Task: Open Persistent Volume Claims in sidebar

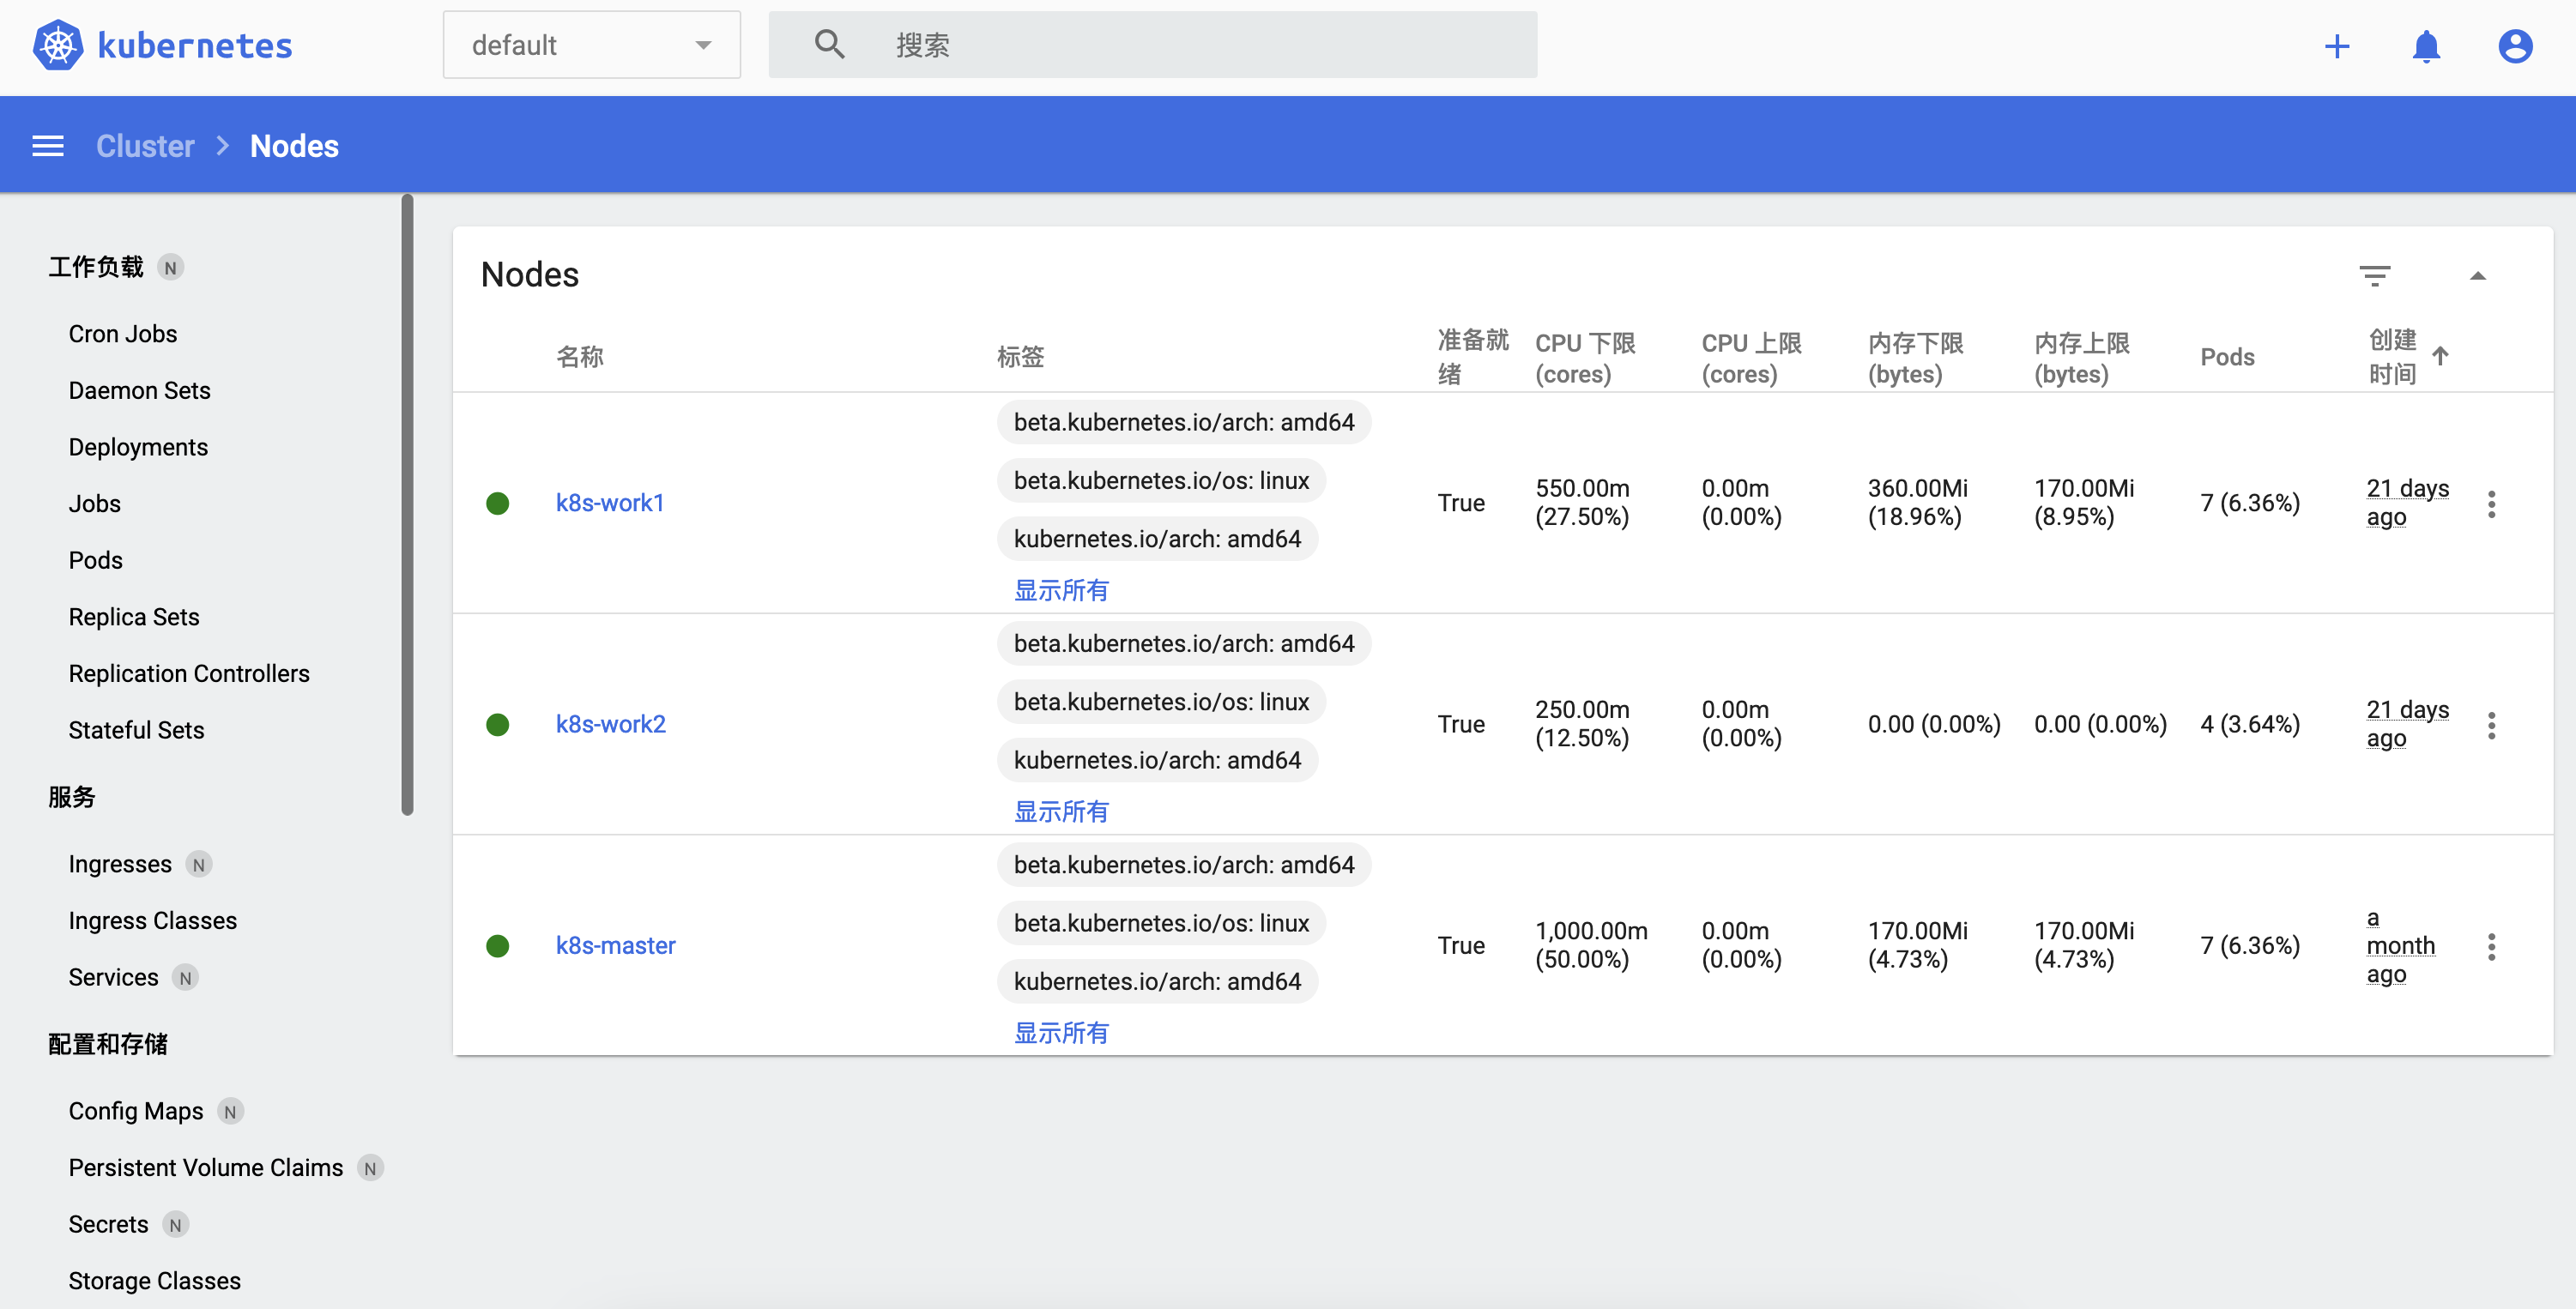Action: pyautogui.click(x=205, y=1168)
